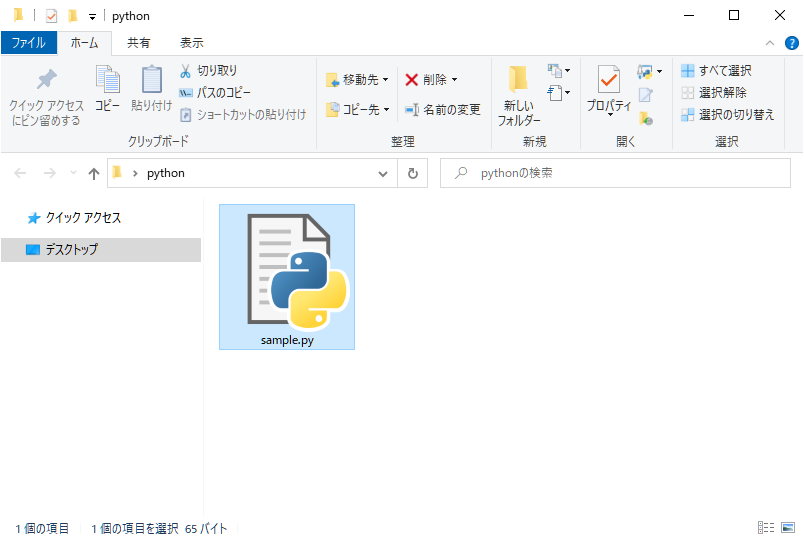The image size is (804, 541).
Task: Switch to large icons view in status bar
Action: [788, 528]
